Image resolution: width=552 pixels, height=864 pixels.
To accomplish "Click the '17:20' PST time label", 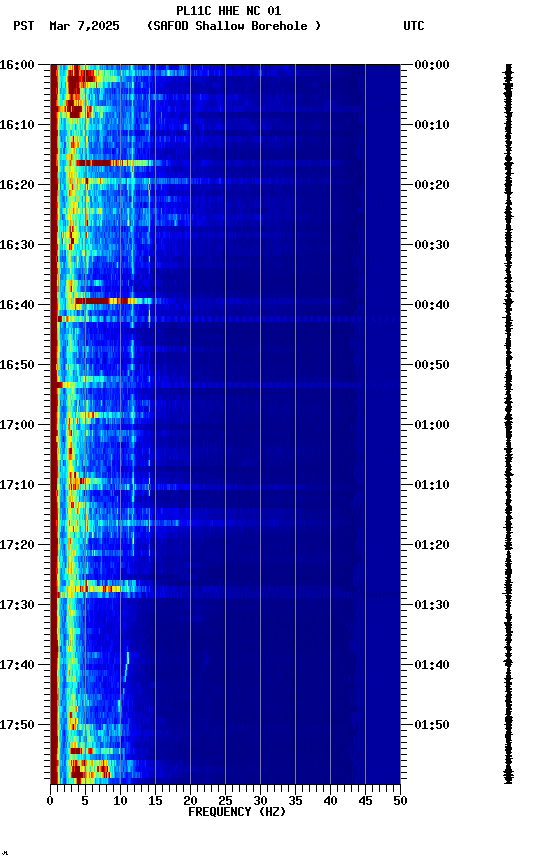I will click(x=17, y=545).
